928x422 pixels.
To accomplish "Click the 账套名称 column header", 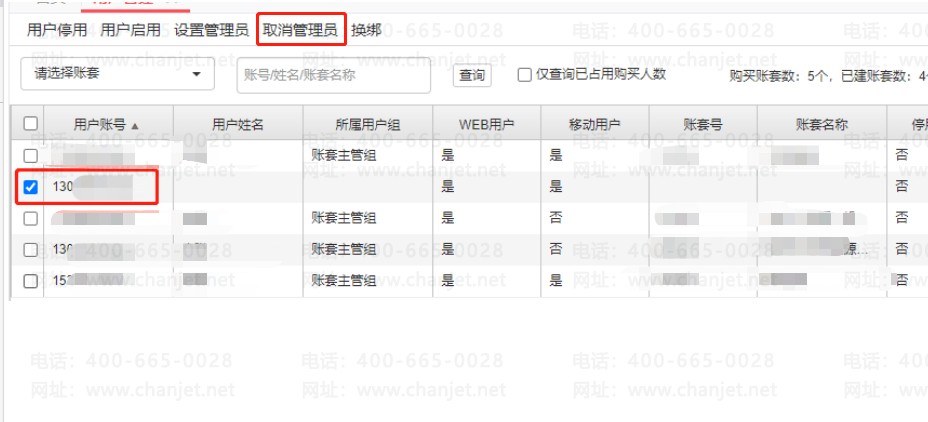I will (x=821, y=125).
